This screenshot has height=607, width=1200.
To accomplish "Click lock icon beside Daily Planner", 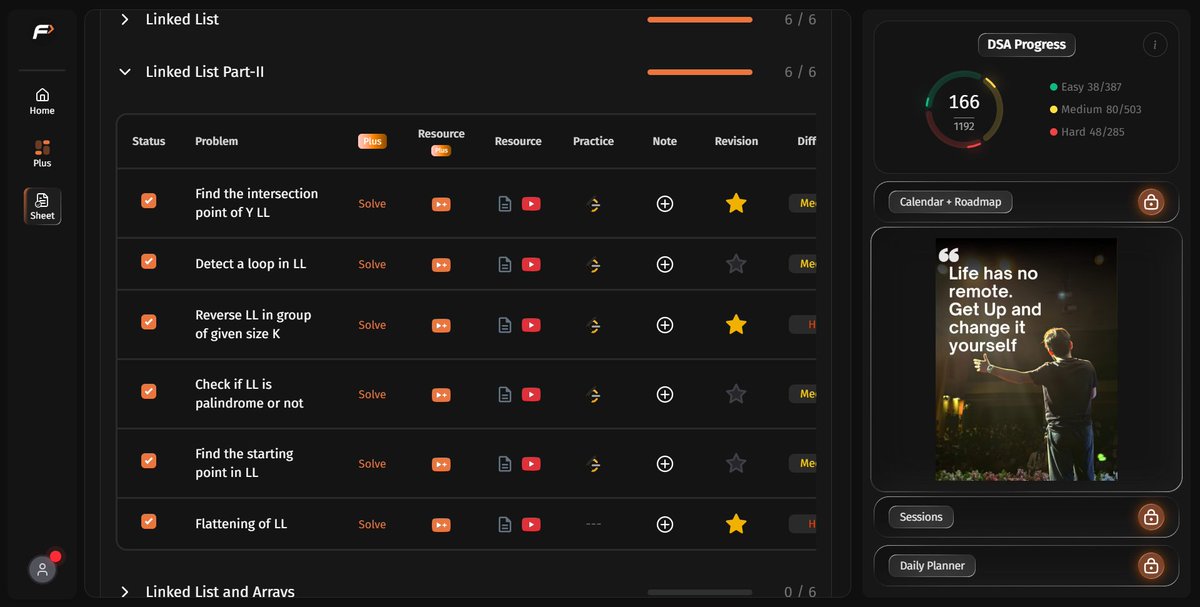I will click(x=1151, y=565).
